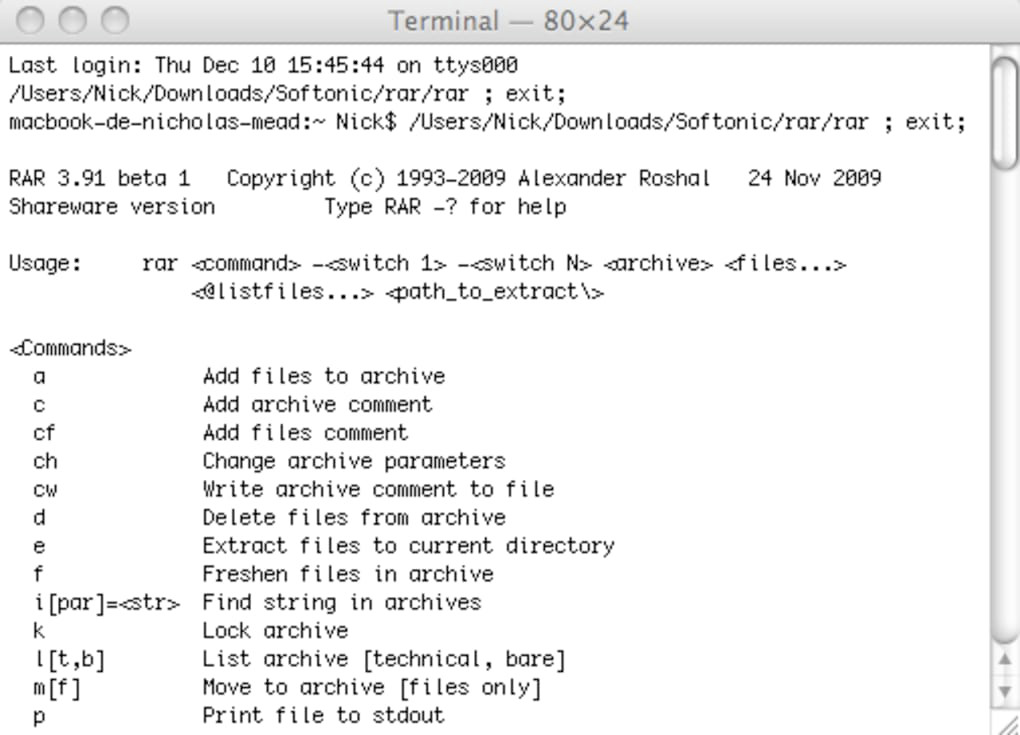Click the "Terminal — 80×24" title bar text

(508, 20)
